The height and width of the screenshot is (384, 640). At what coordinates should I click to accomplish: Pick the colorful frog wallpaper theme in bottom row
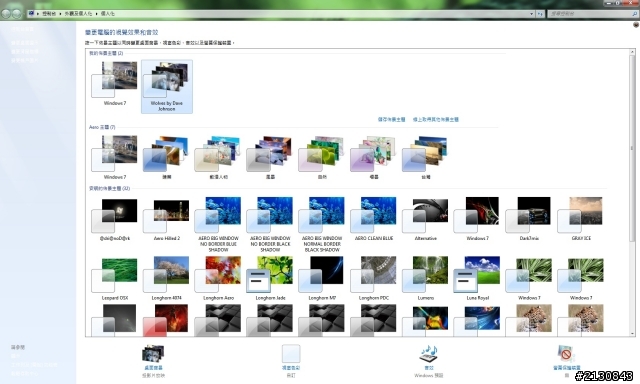(x=426, y=320)
